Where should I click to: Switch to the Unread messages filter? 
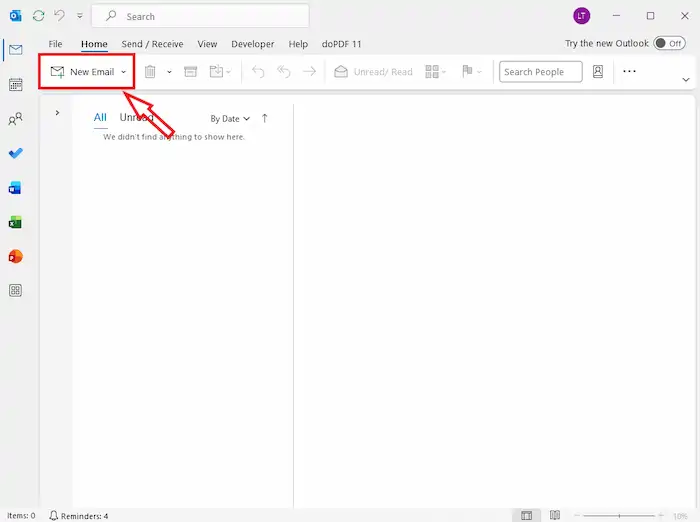click(x=136, y=118)
